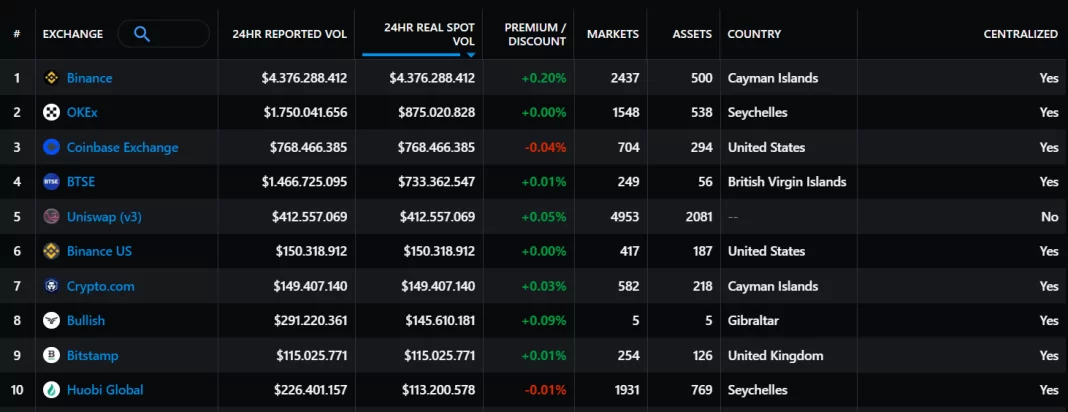Click the Crypto.com logo icon

pos(51,286)
